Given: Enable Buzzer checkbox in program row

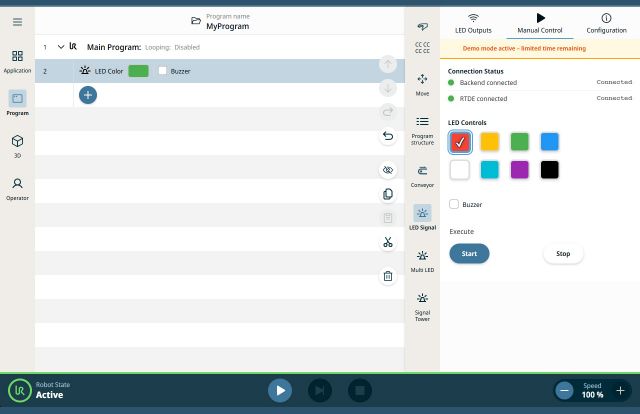Looking at the screenshot, I should point(162,71).
